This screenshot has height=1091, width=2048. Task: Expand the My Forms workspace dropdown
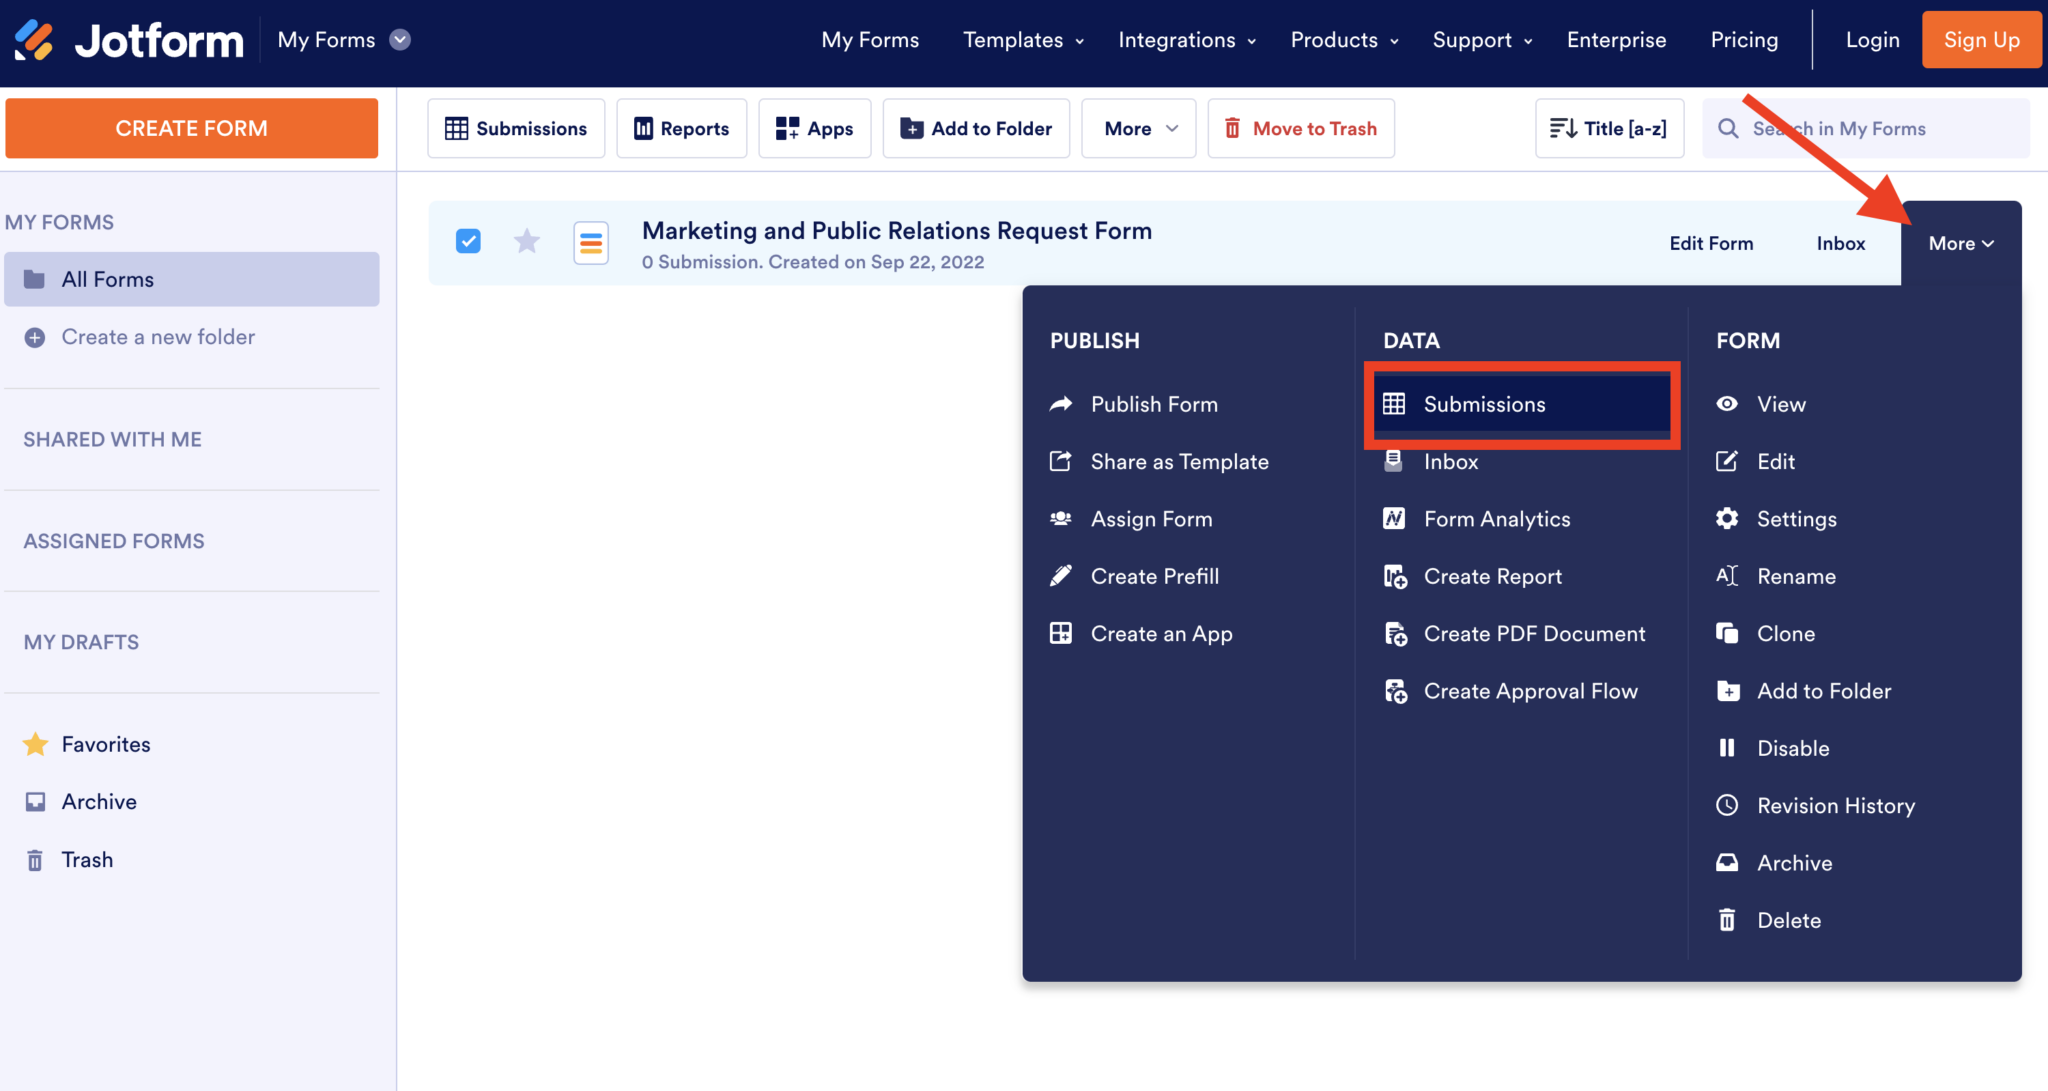343,39
